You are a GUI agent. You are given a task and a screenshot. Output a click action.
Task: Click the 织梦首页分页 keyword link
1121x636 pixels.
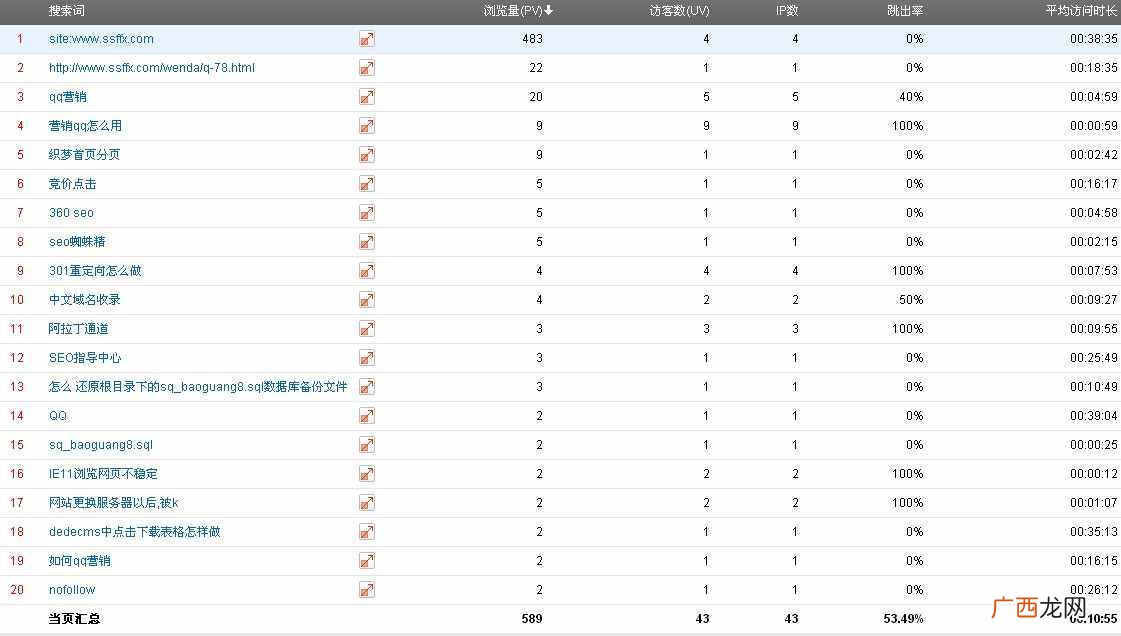(x=84, y=155)
